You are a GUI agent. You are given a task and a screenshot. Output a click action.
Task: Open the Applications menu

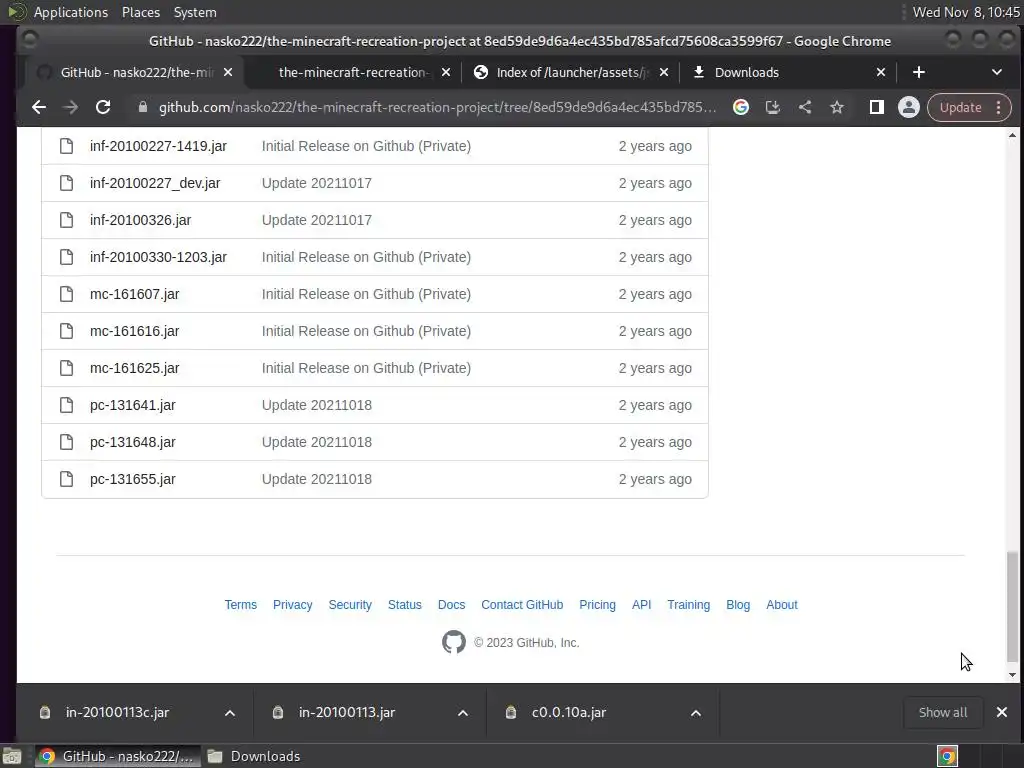[71, 12]
